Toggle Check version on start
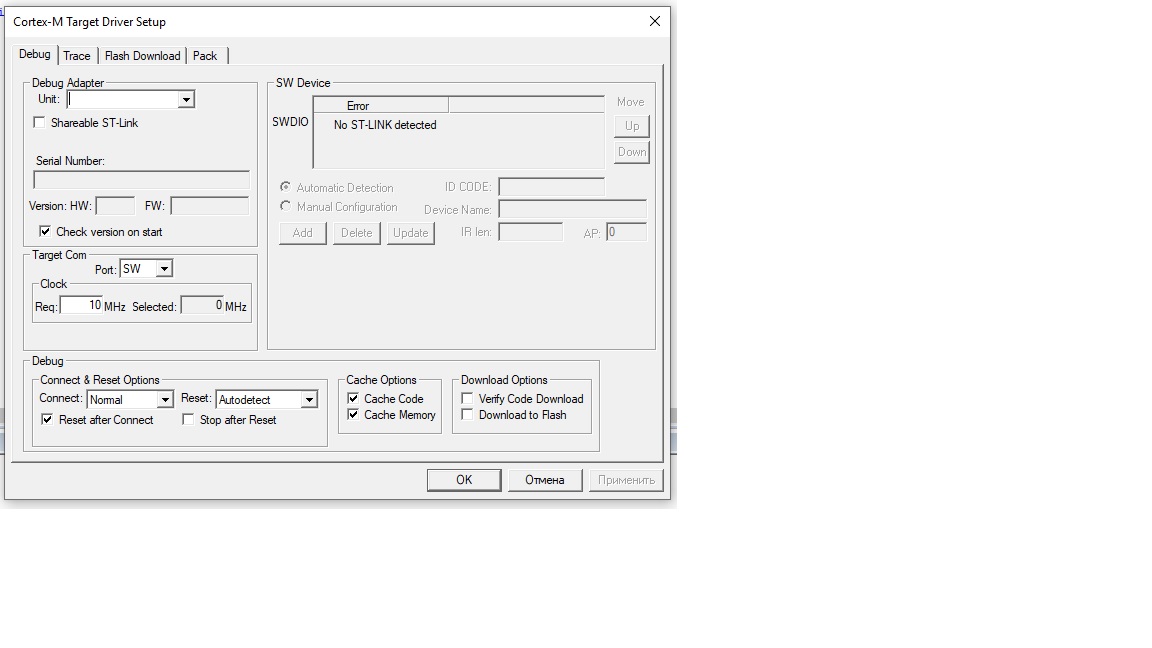The width and height of the screenshot is (1152, 648). click(x=45, y=231)
